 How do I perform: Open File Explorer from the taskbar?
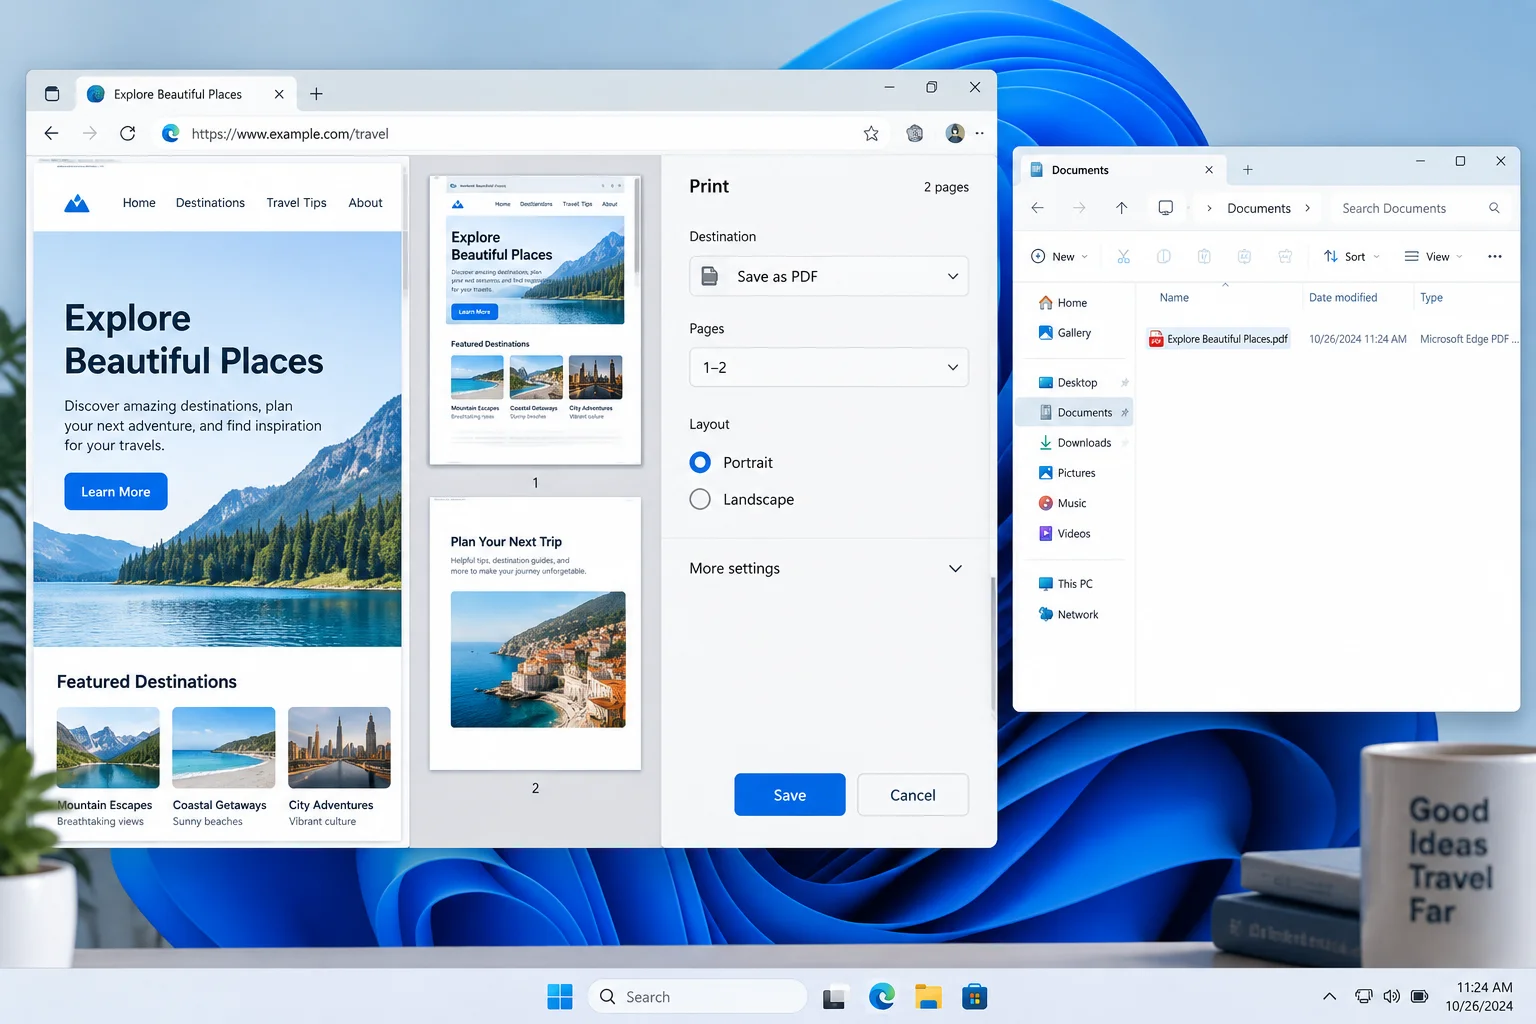click(x=928, y=996)
